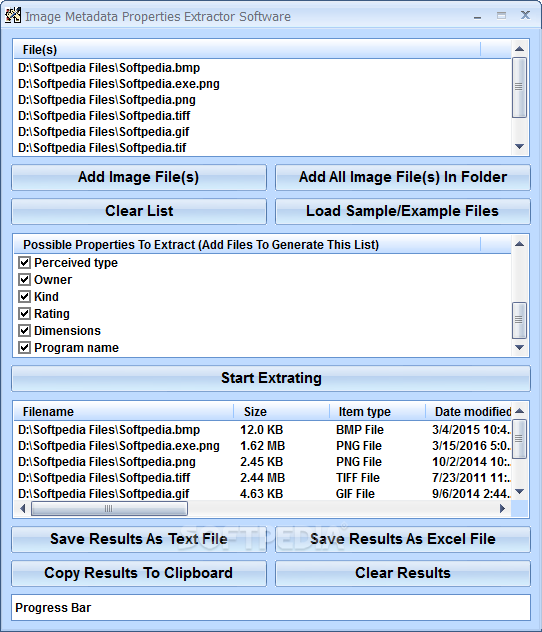Click the up arrow of properties list scrollbar
The height and width of the screenshot is (632, 542).
519,244
